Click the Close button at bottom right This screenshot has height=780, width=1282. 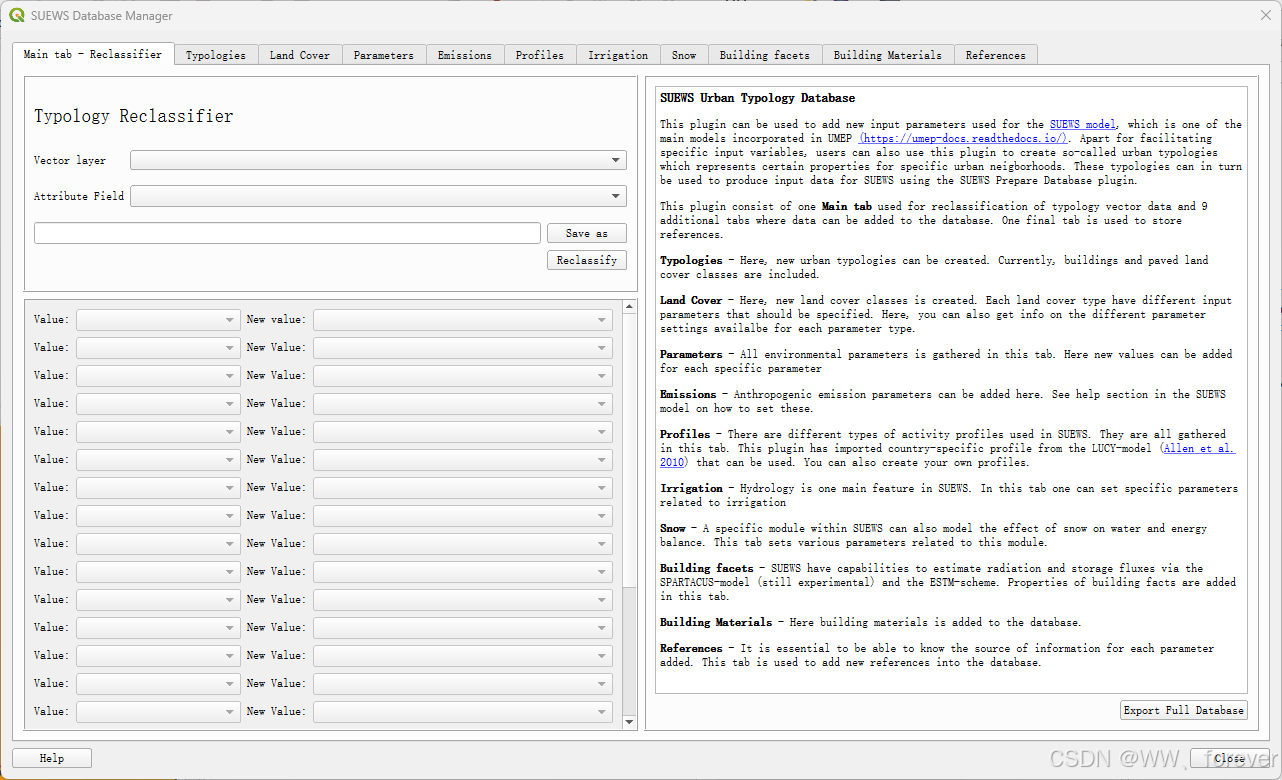(1230, 759)
